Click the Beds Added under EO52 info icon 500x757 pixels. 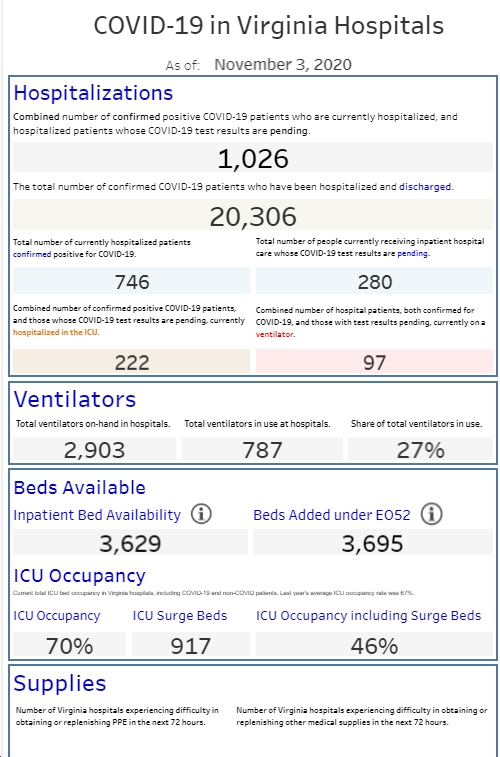coord(431,514)
